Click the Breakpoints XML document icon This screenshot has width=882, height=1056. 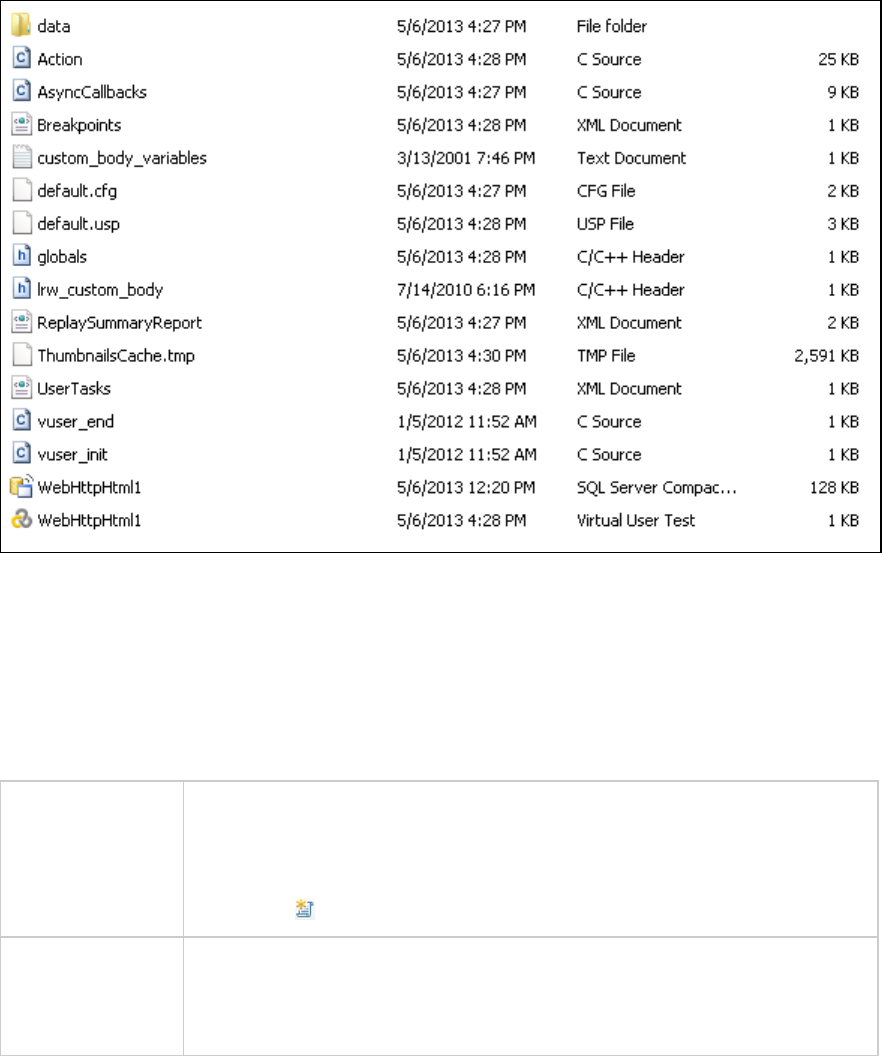(21, 125)
